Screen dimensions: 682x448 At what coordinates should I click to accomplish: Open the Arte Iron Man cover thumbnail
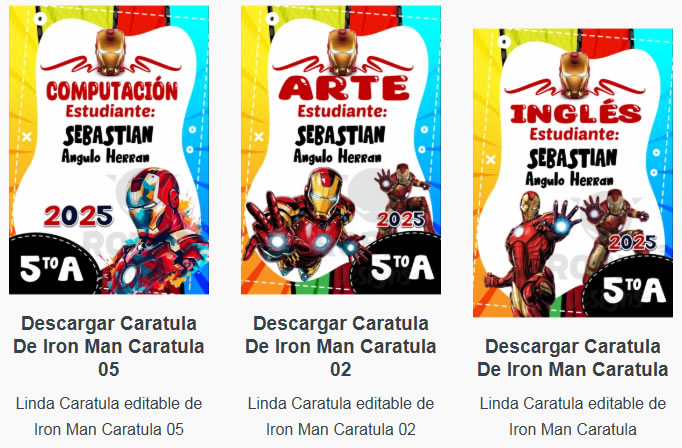pyautogui.click(x=341, y=150)
